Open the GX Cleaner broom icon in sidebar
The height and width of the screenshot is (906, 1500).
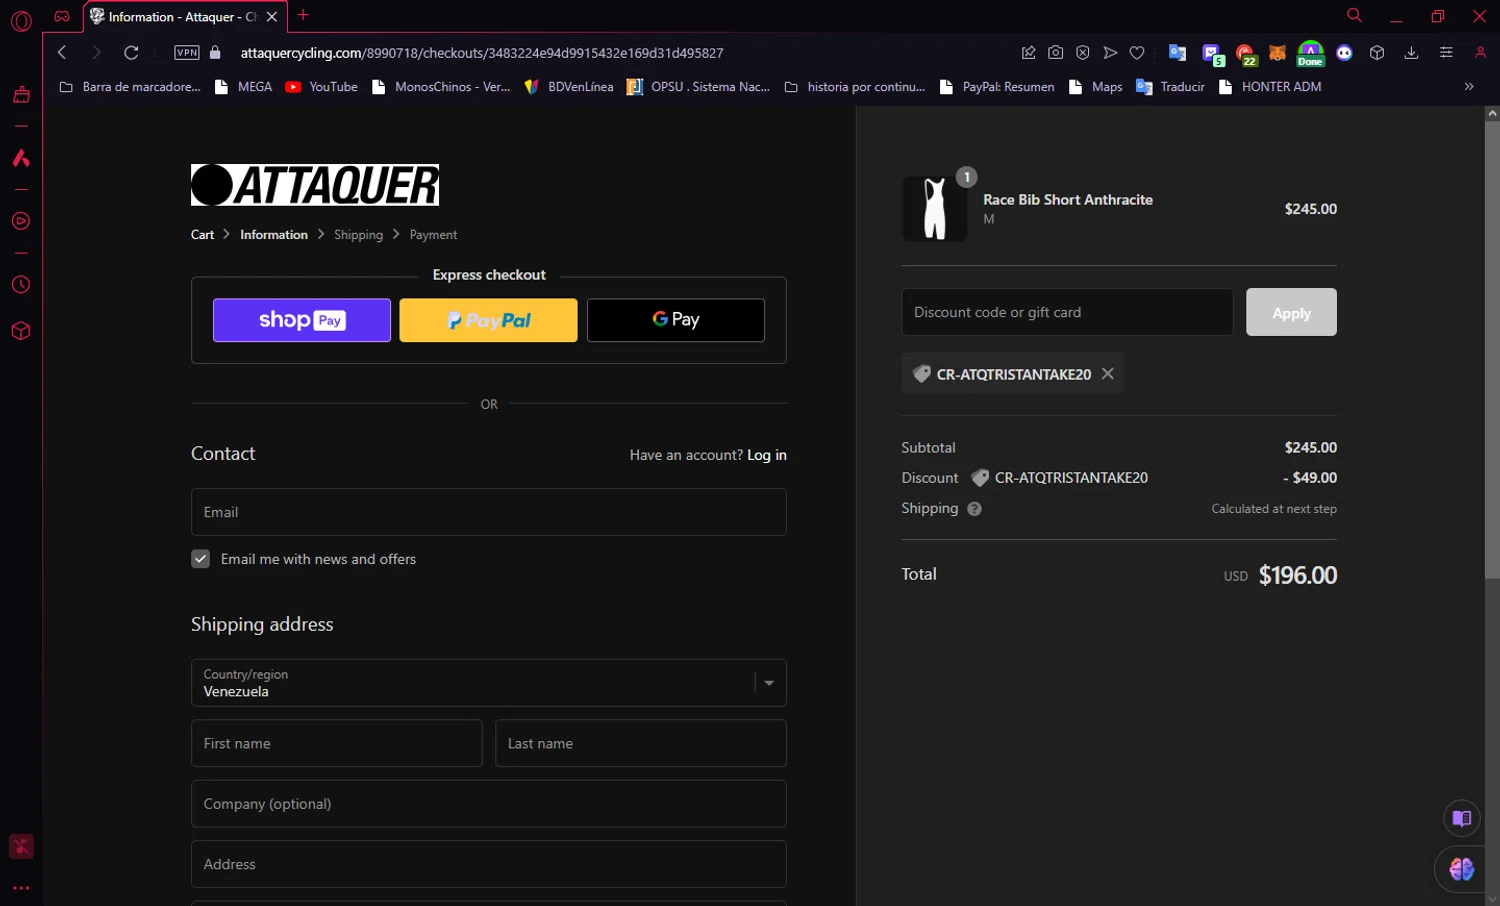21,95
